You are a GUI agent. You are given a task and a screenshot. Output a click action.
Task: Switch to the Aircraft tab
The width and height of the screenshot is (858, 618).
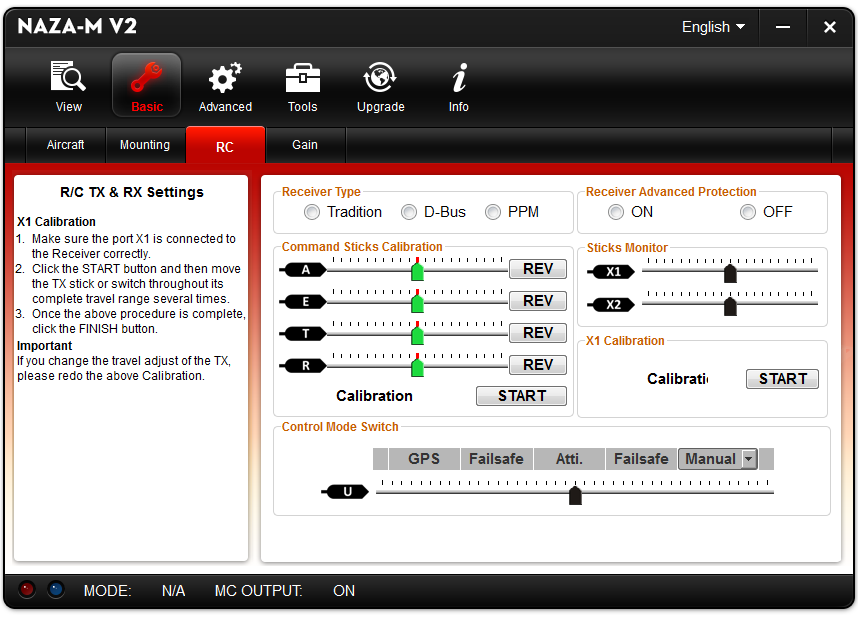point(66,145)
